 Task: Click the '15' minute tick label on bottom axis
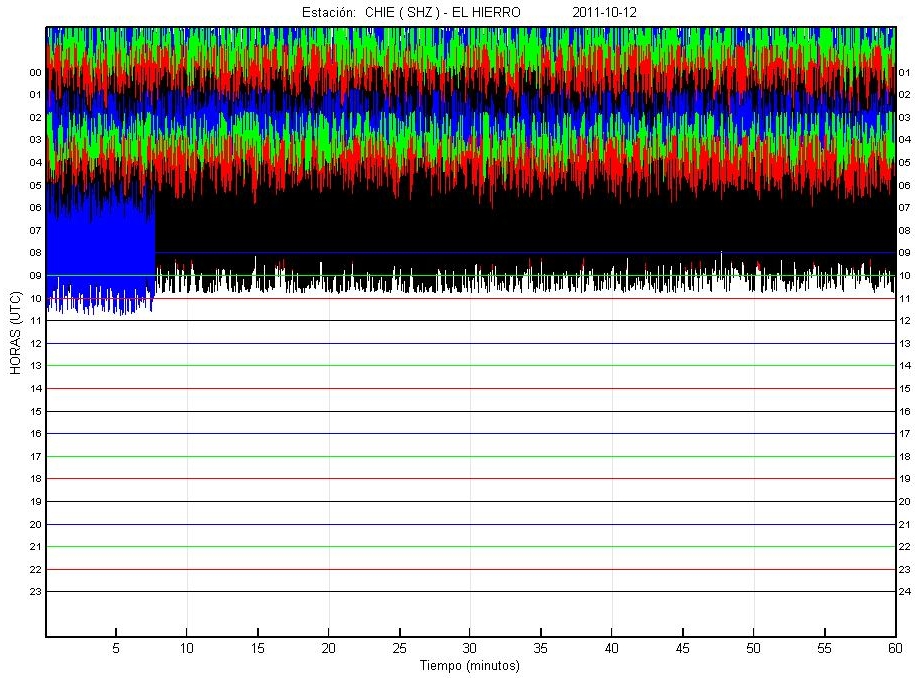coord(258,648)
